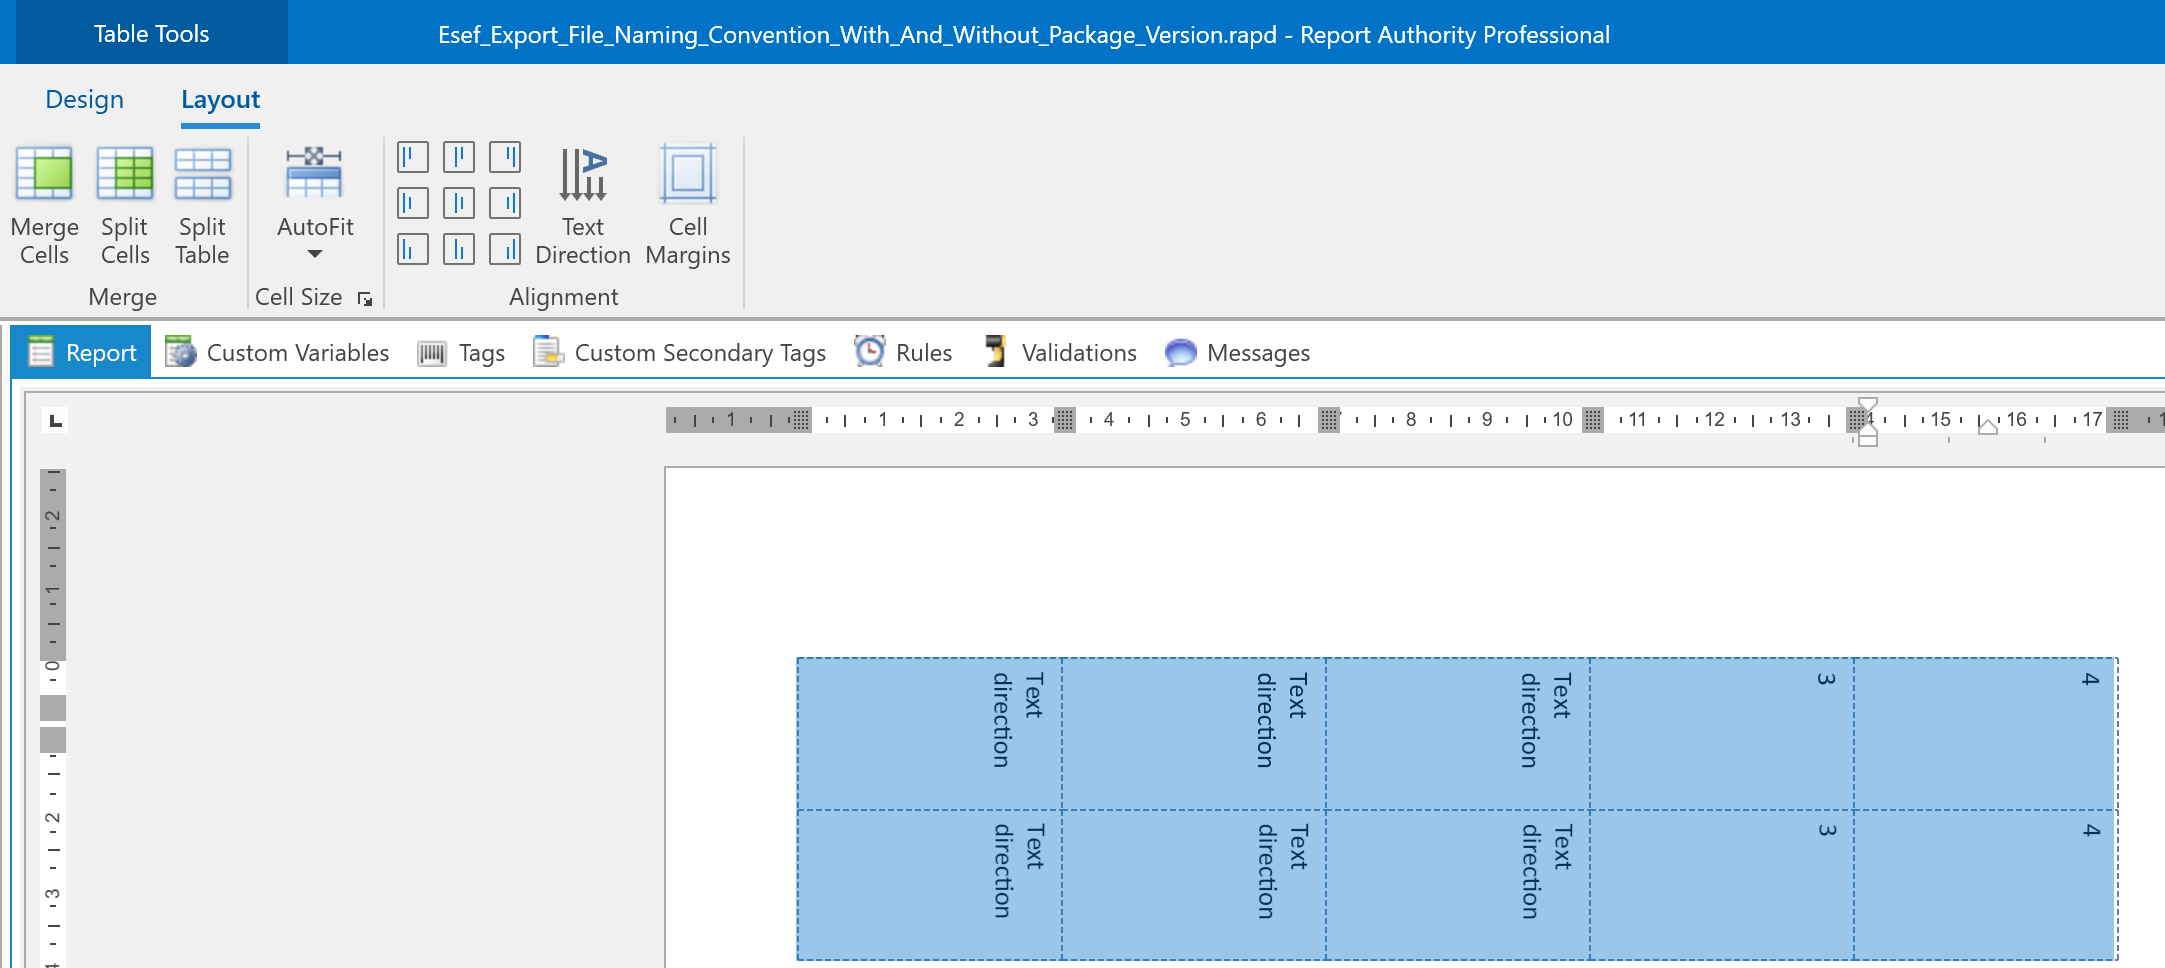Click the Split Table icon

[202, 175]
